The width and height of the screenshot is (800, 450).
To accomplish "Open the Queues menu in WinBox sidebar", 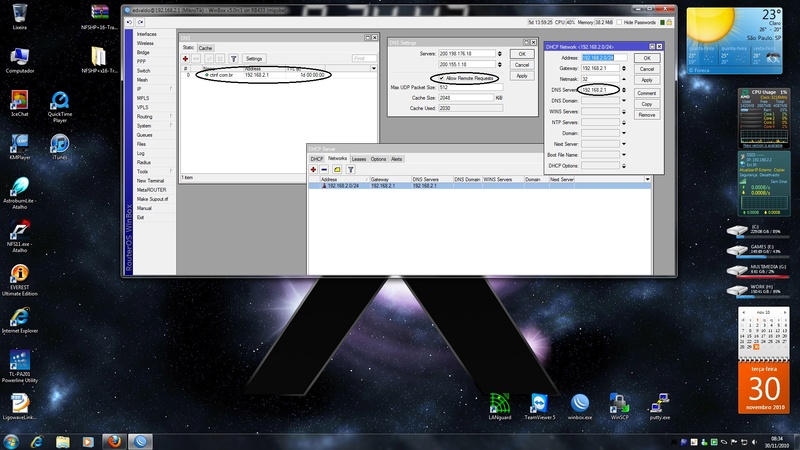I will (x=145, y=135).
